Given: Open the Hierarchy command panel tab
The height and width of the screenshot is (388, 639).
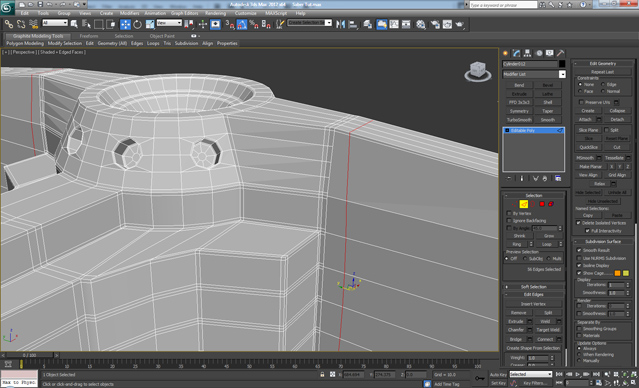Looking at the screenshot, I should coord(528,53).
